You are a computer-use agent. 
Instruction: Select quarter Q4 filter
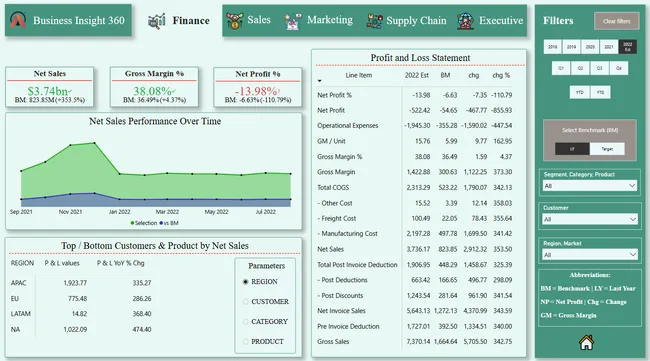pos(619,68)
